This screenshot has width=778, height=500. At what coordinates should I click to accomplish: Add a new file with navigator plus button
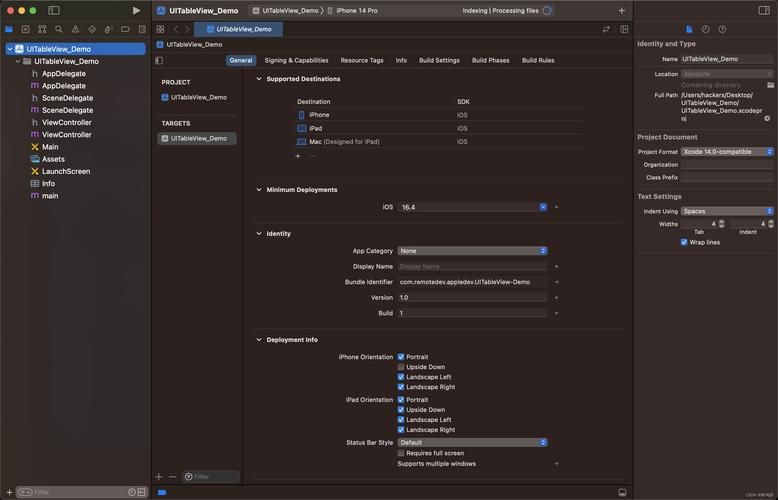[x=9, y=492]
